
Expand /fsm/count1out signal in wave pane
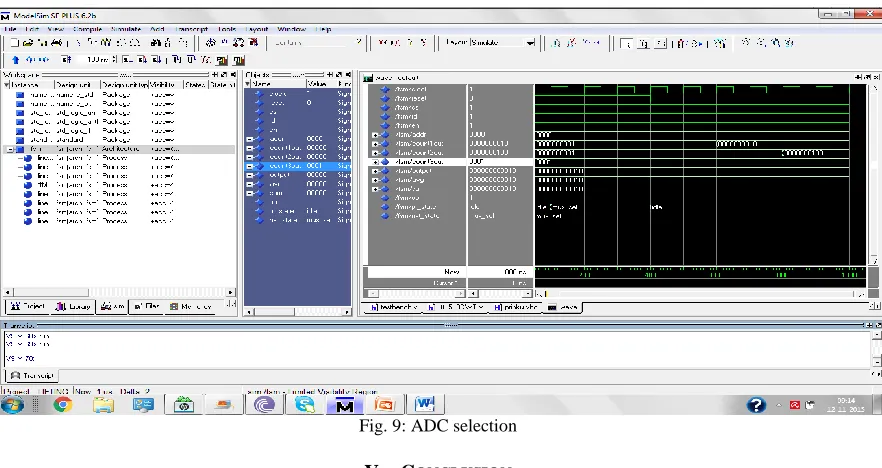click(376, 144)
